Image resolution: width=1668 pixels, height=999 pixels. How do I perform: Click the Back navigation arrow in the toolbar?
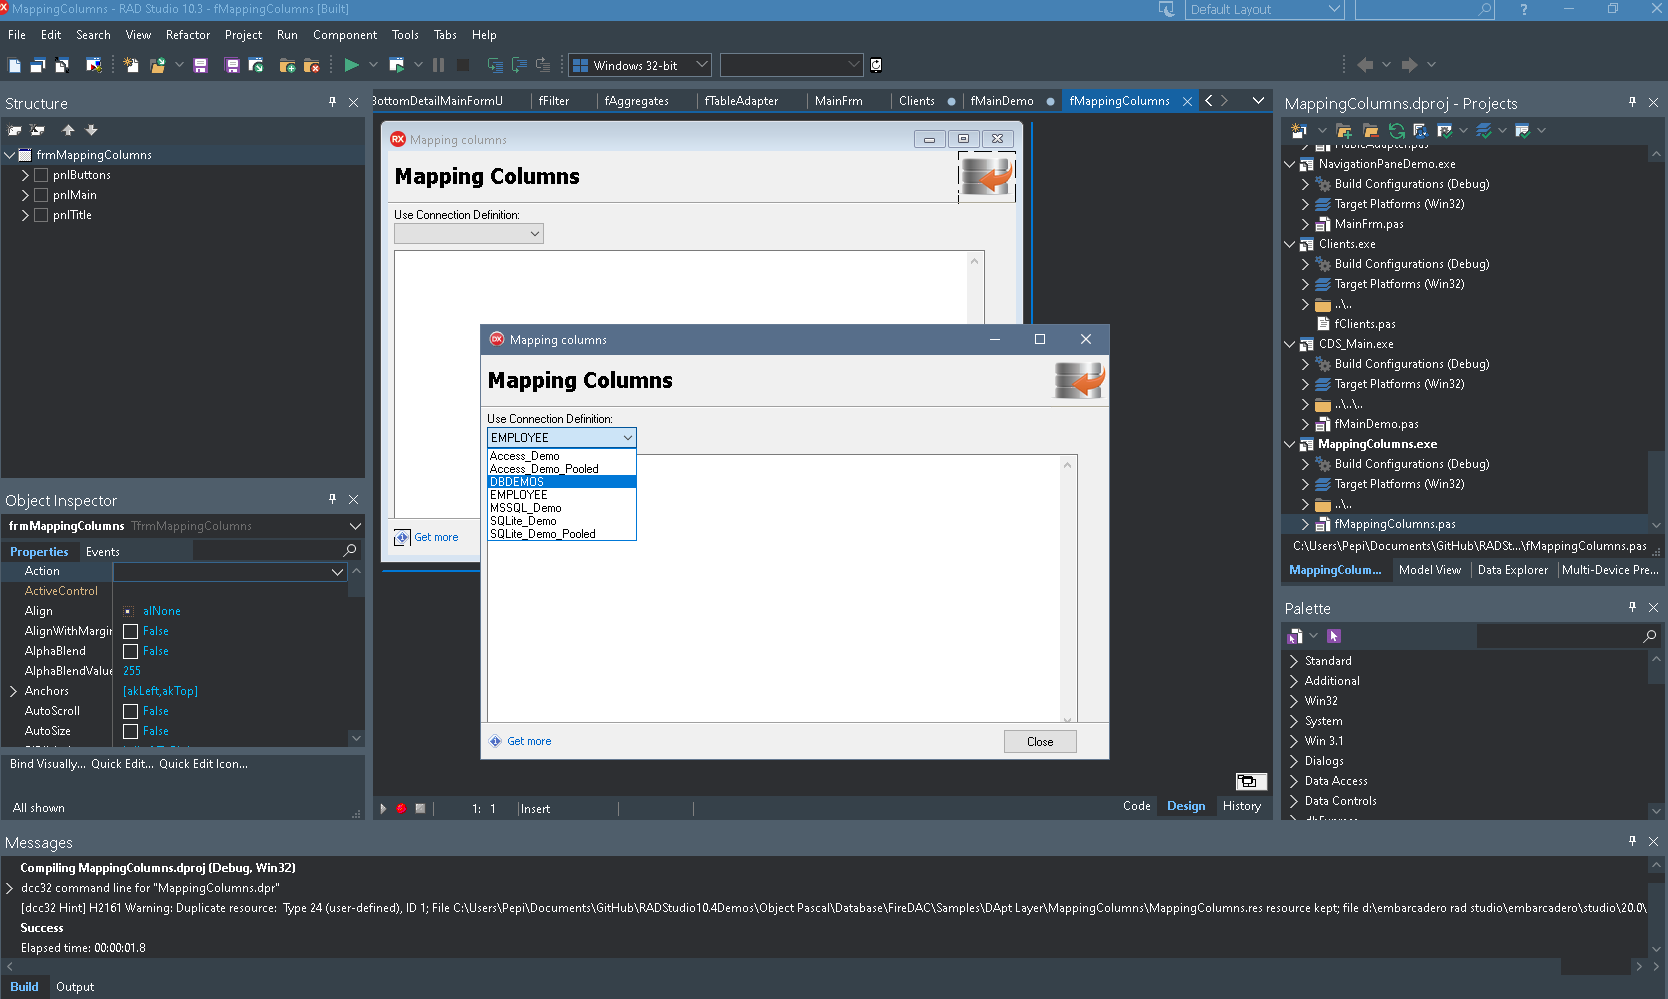(x=1365, y=65)
